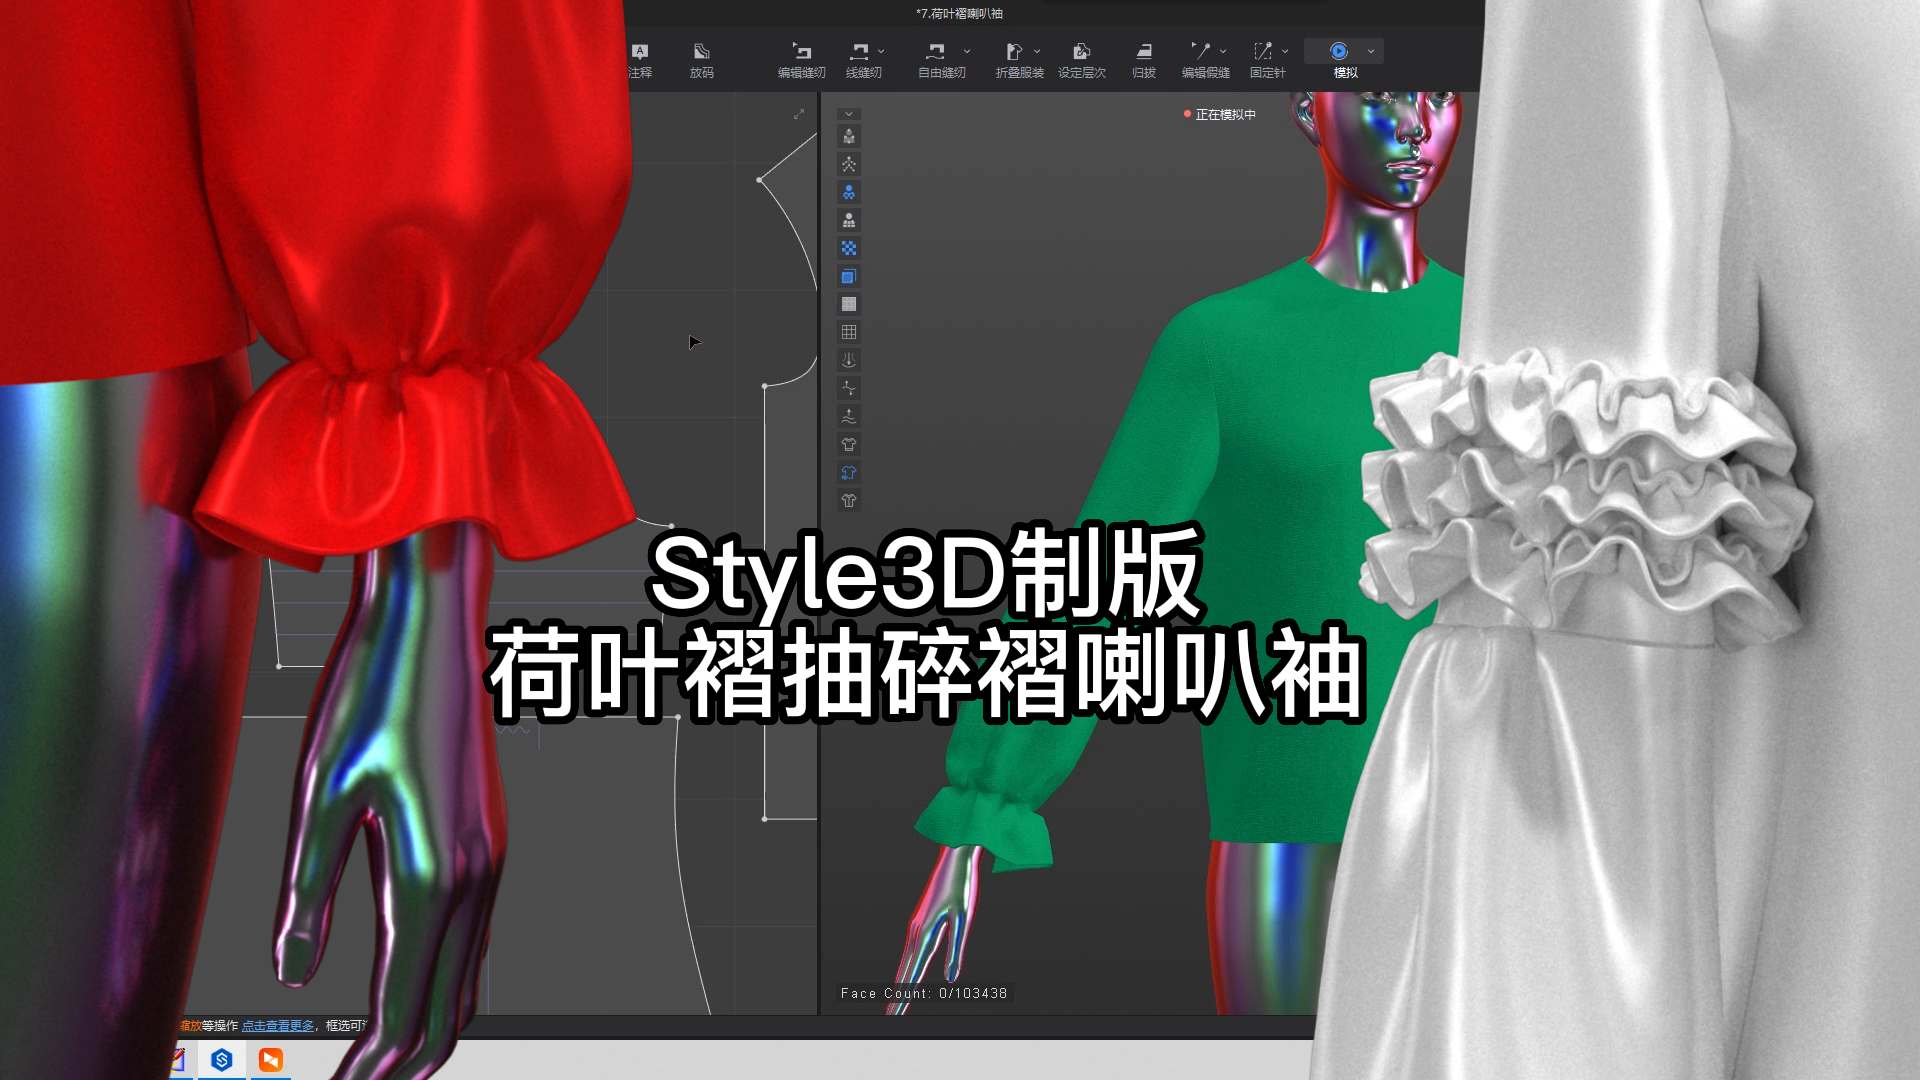Click the ground wave with up-arrow icon
Viewport: 1920px width, 1080px height.
point(849,417)
